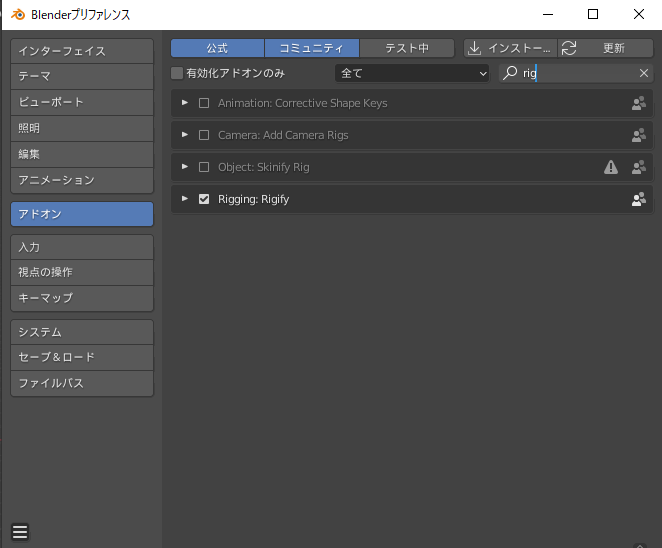Open the システム preferences tab
The width and height of the screenshot is (662, 548).
(x=82, y=332)
